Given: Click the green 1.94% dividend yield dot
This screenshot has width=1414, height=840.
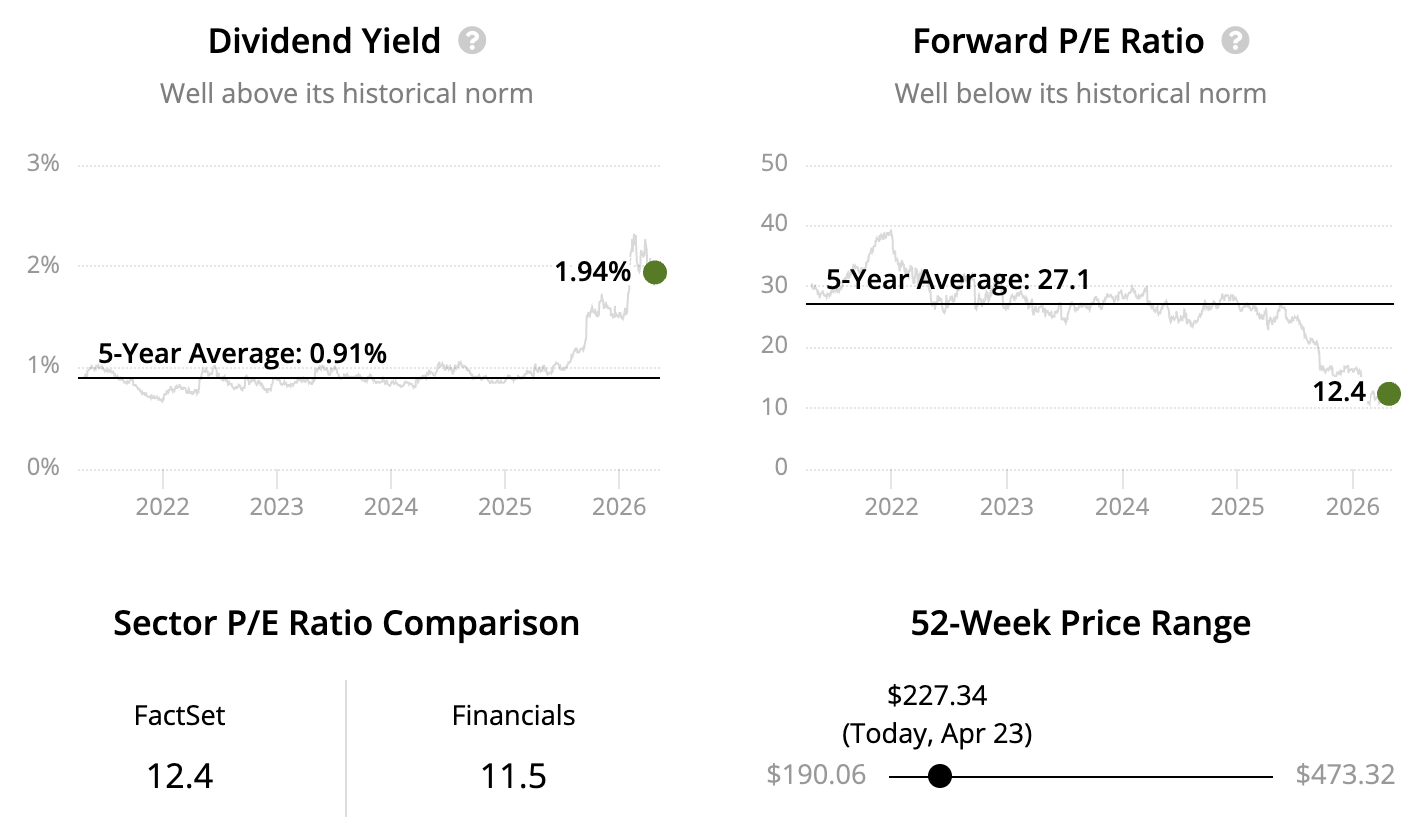Looking at the screenshot, I should coord(655,272).
